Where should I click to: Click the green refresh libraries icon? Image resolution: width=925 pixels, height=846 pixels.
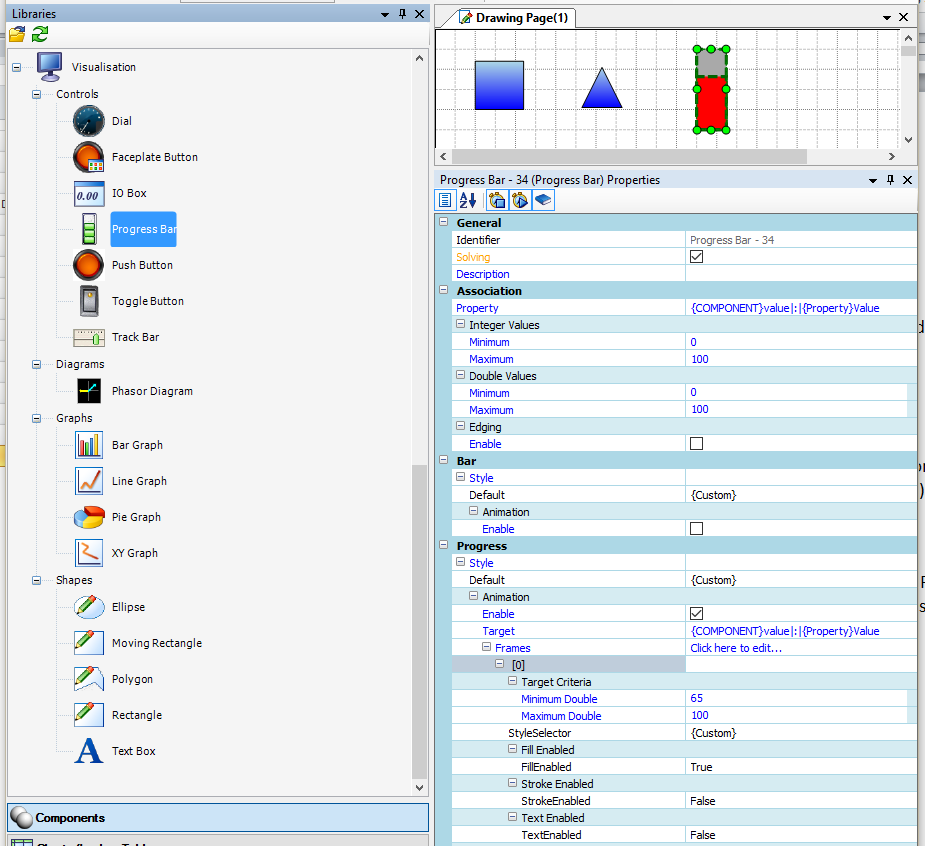click(x=40, y=34)
